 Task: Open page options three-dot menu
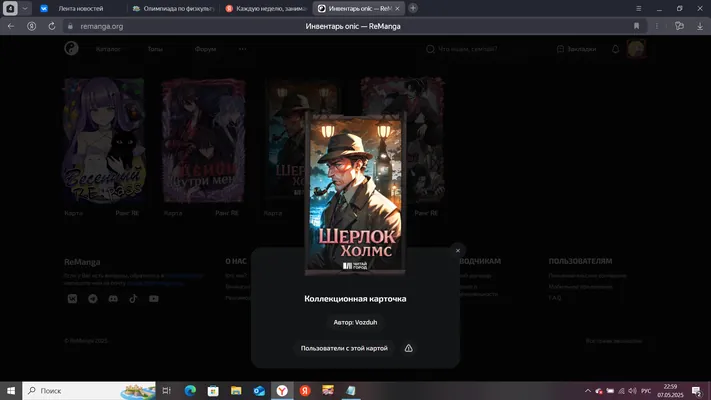657,26
